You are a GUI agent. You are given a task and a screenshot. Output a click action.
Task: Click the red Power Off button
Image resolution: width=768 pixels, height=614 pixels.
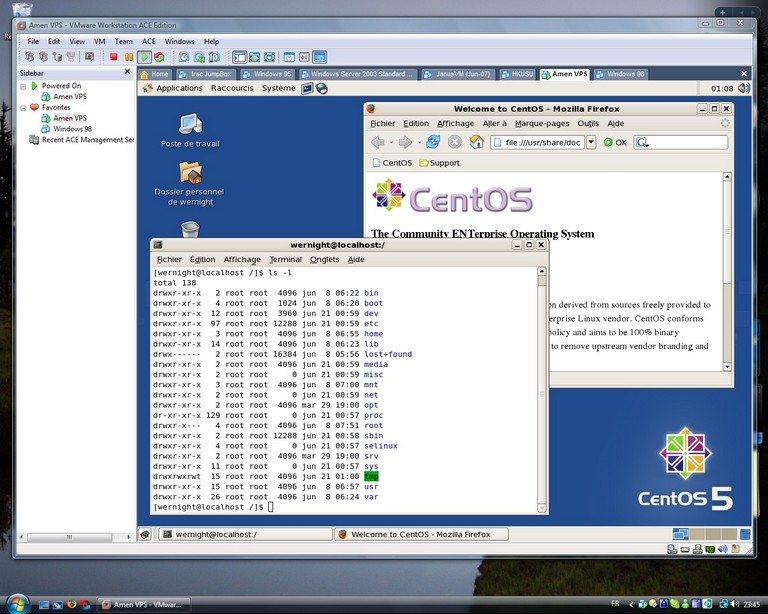113,57
